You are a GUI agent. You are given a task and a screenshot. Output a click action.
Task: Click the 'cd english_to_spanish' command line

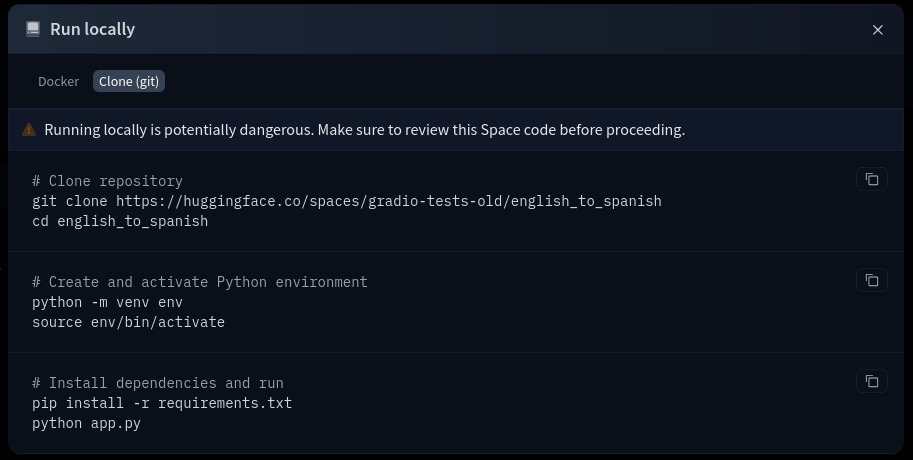120,221
